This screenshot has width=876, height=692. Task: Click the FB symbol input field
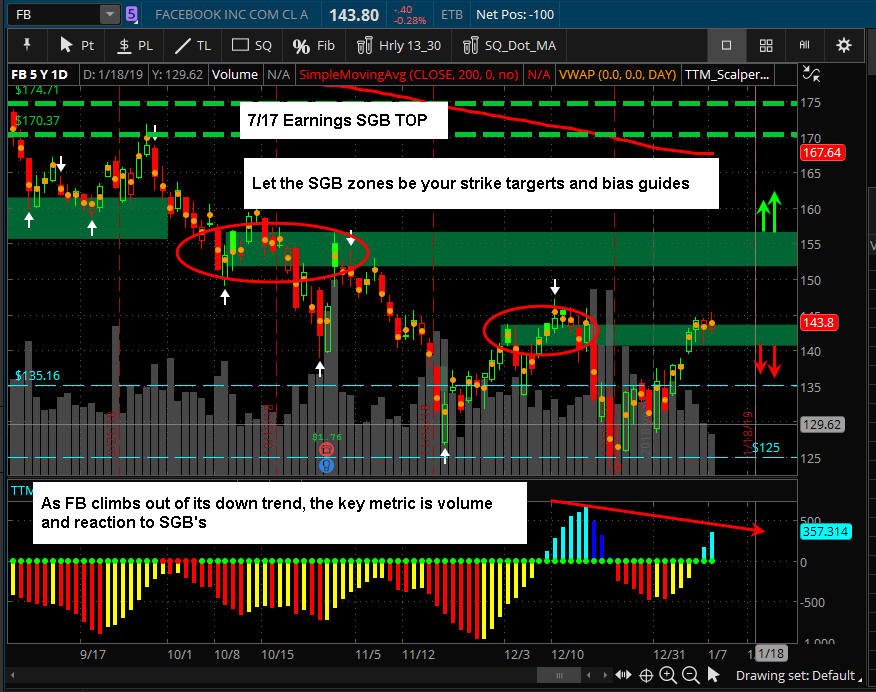click(x=55, y=14)
